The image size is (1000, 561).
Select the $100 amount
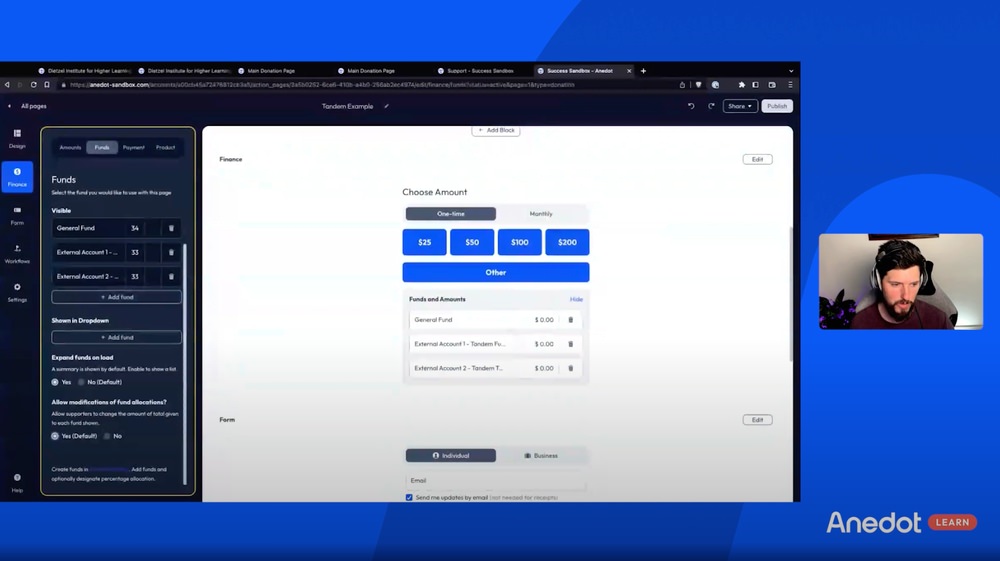tap(520, 242)
